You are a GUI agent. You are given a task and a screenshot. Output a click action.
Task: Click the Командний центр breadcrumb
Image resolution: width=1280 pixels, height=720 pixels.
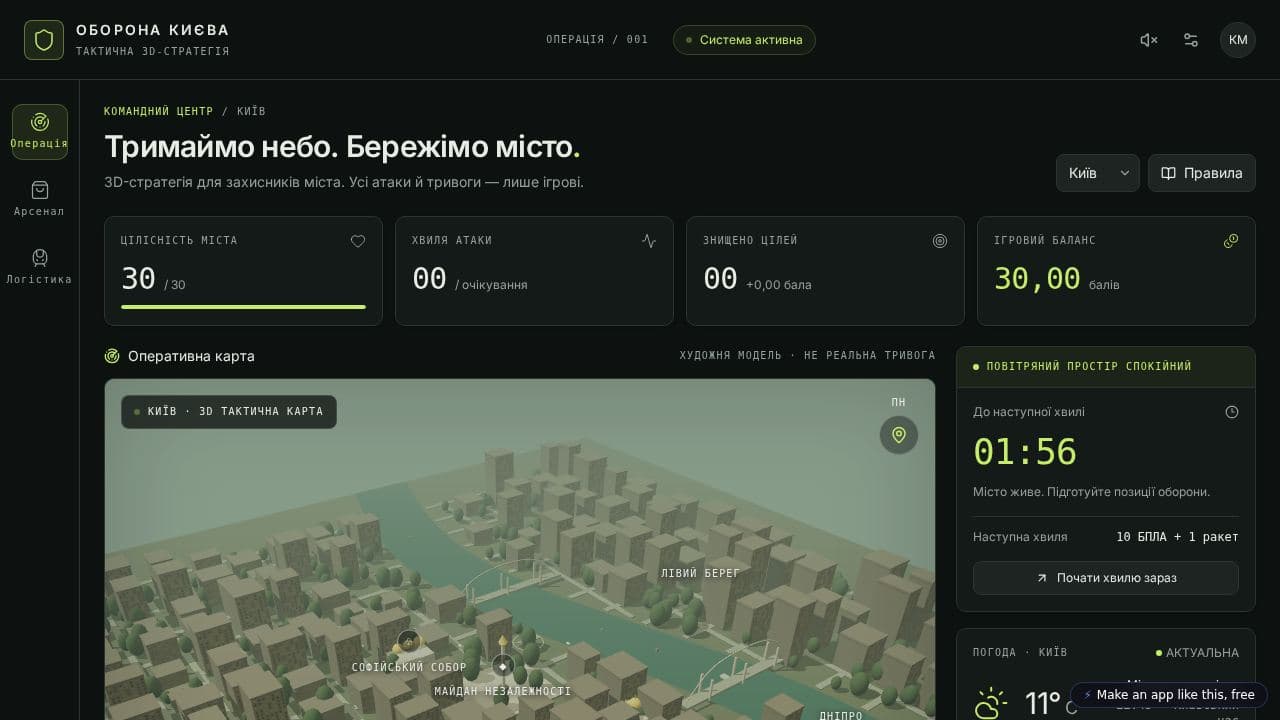tap(159, 111)
